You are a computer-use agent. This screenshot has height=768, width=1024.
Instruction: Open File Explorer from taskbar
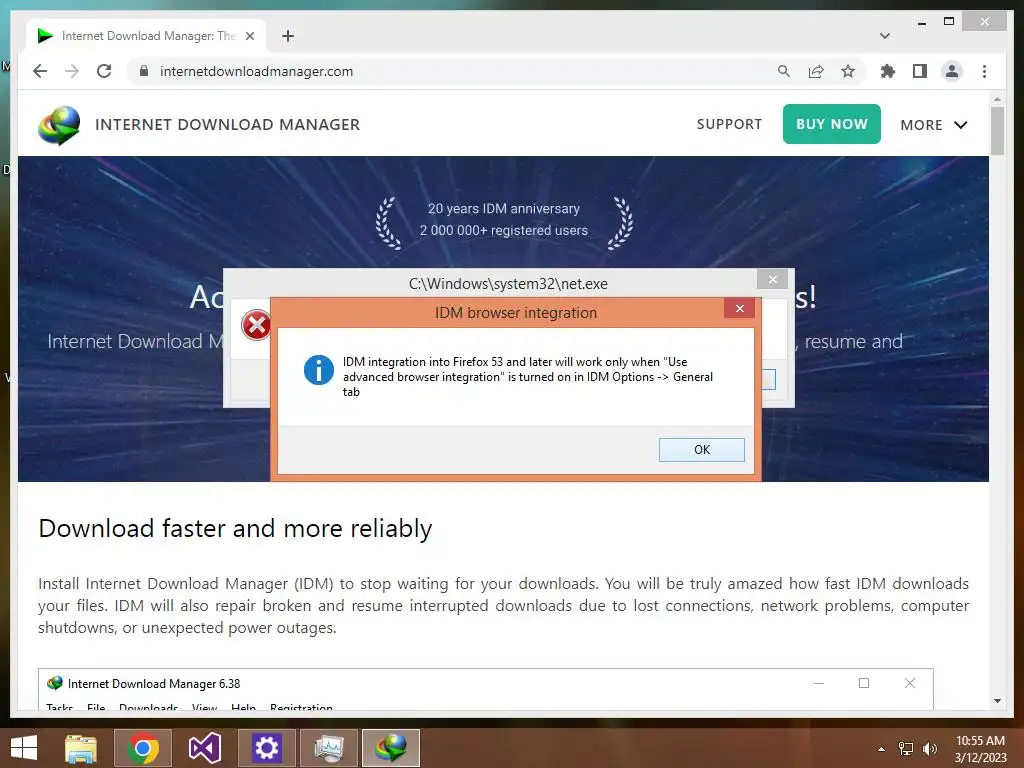[81, 748]
